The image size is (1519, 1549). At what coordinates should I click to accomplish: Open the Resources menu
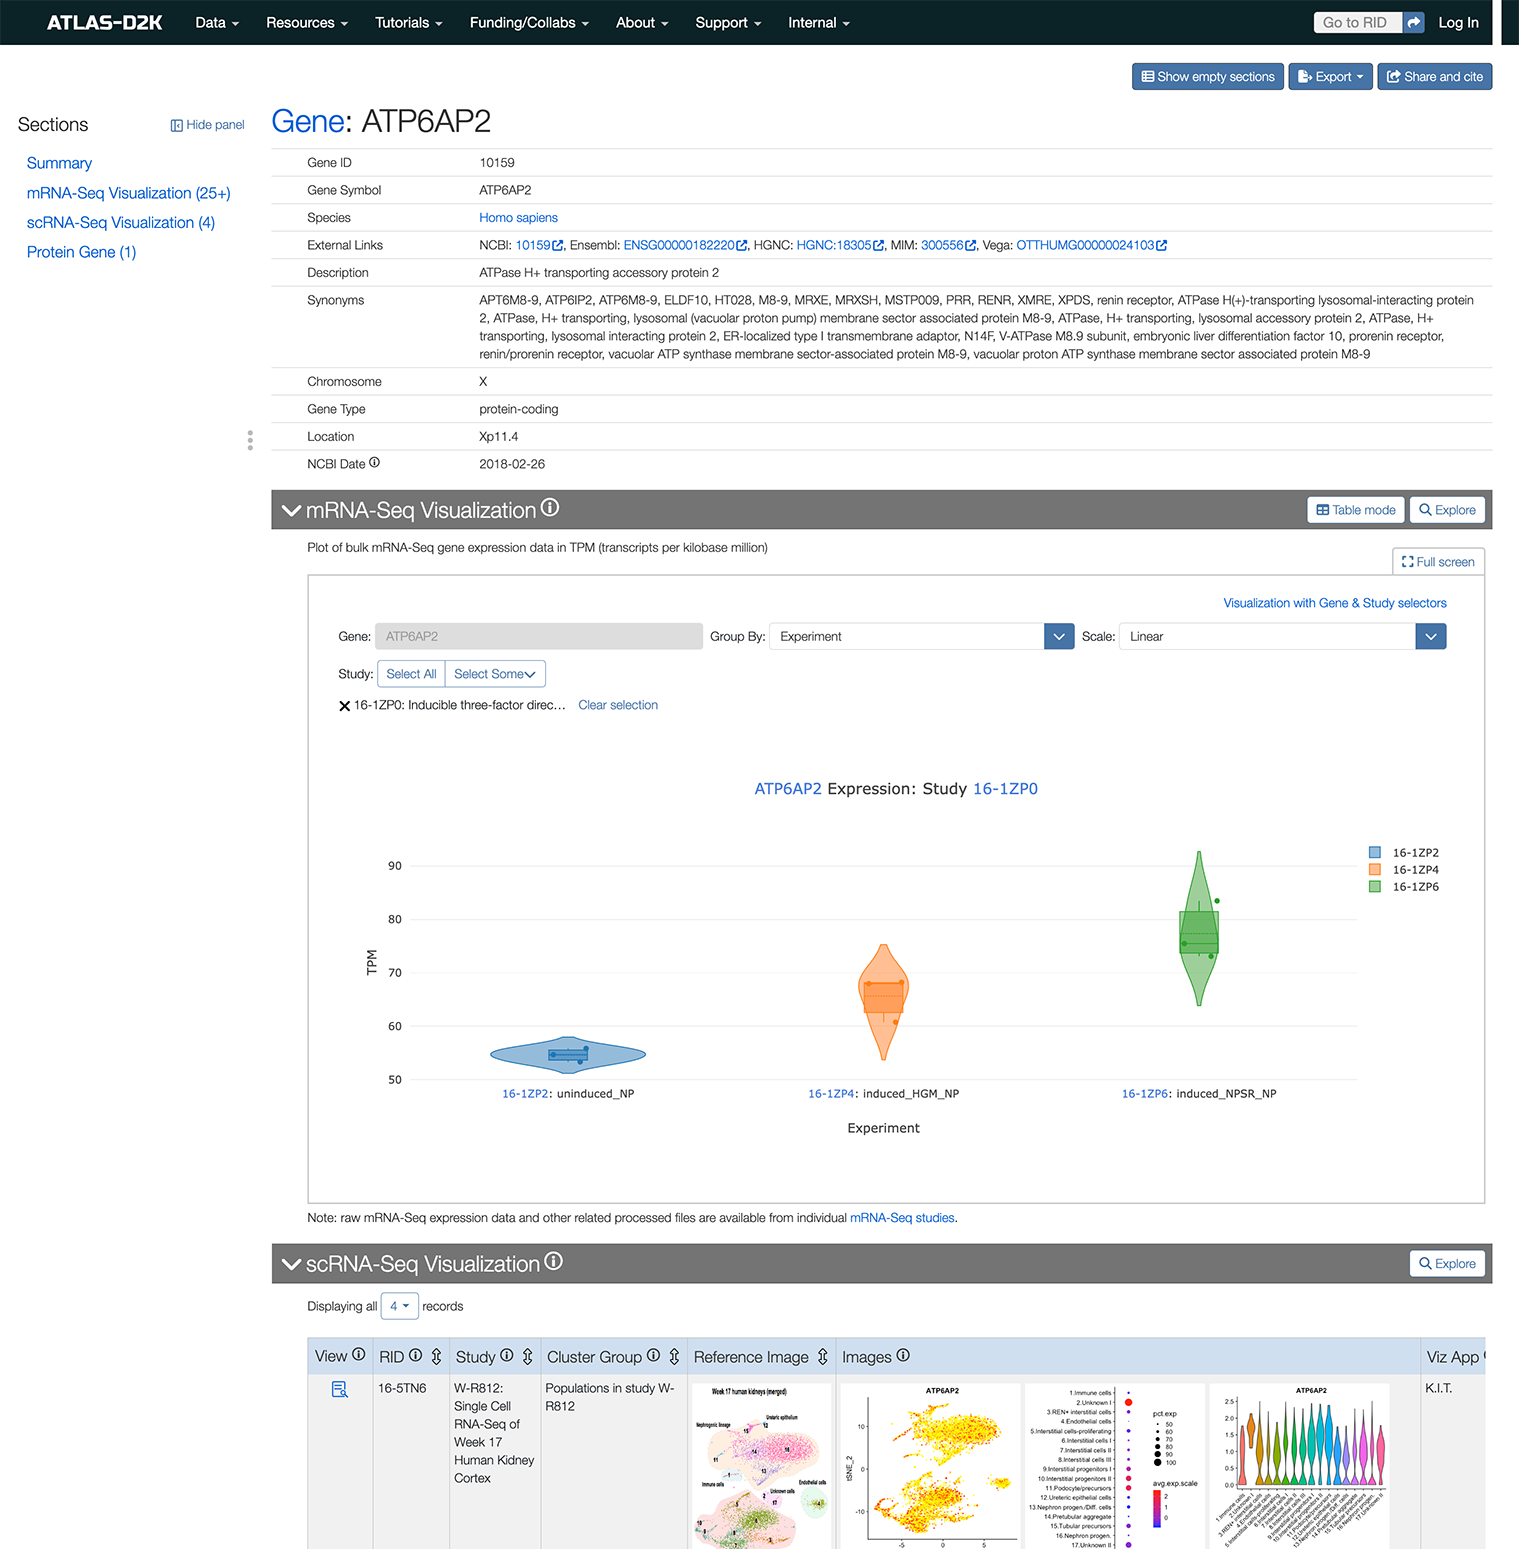point(307,23)
